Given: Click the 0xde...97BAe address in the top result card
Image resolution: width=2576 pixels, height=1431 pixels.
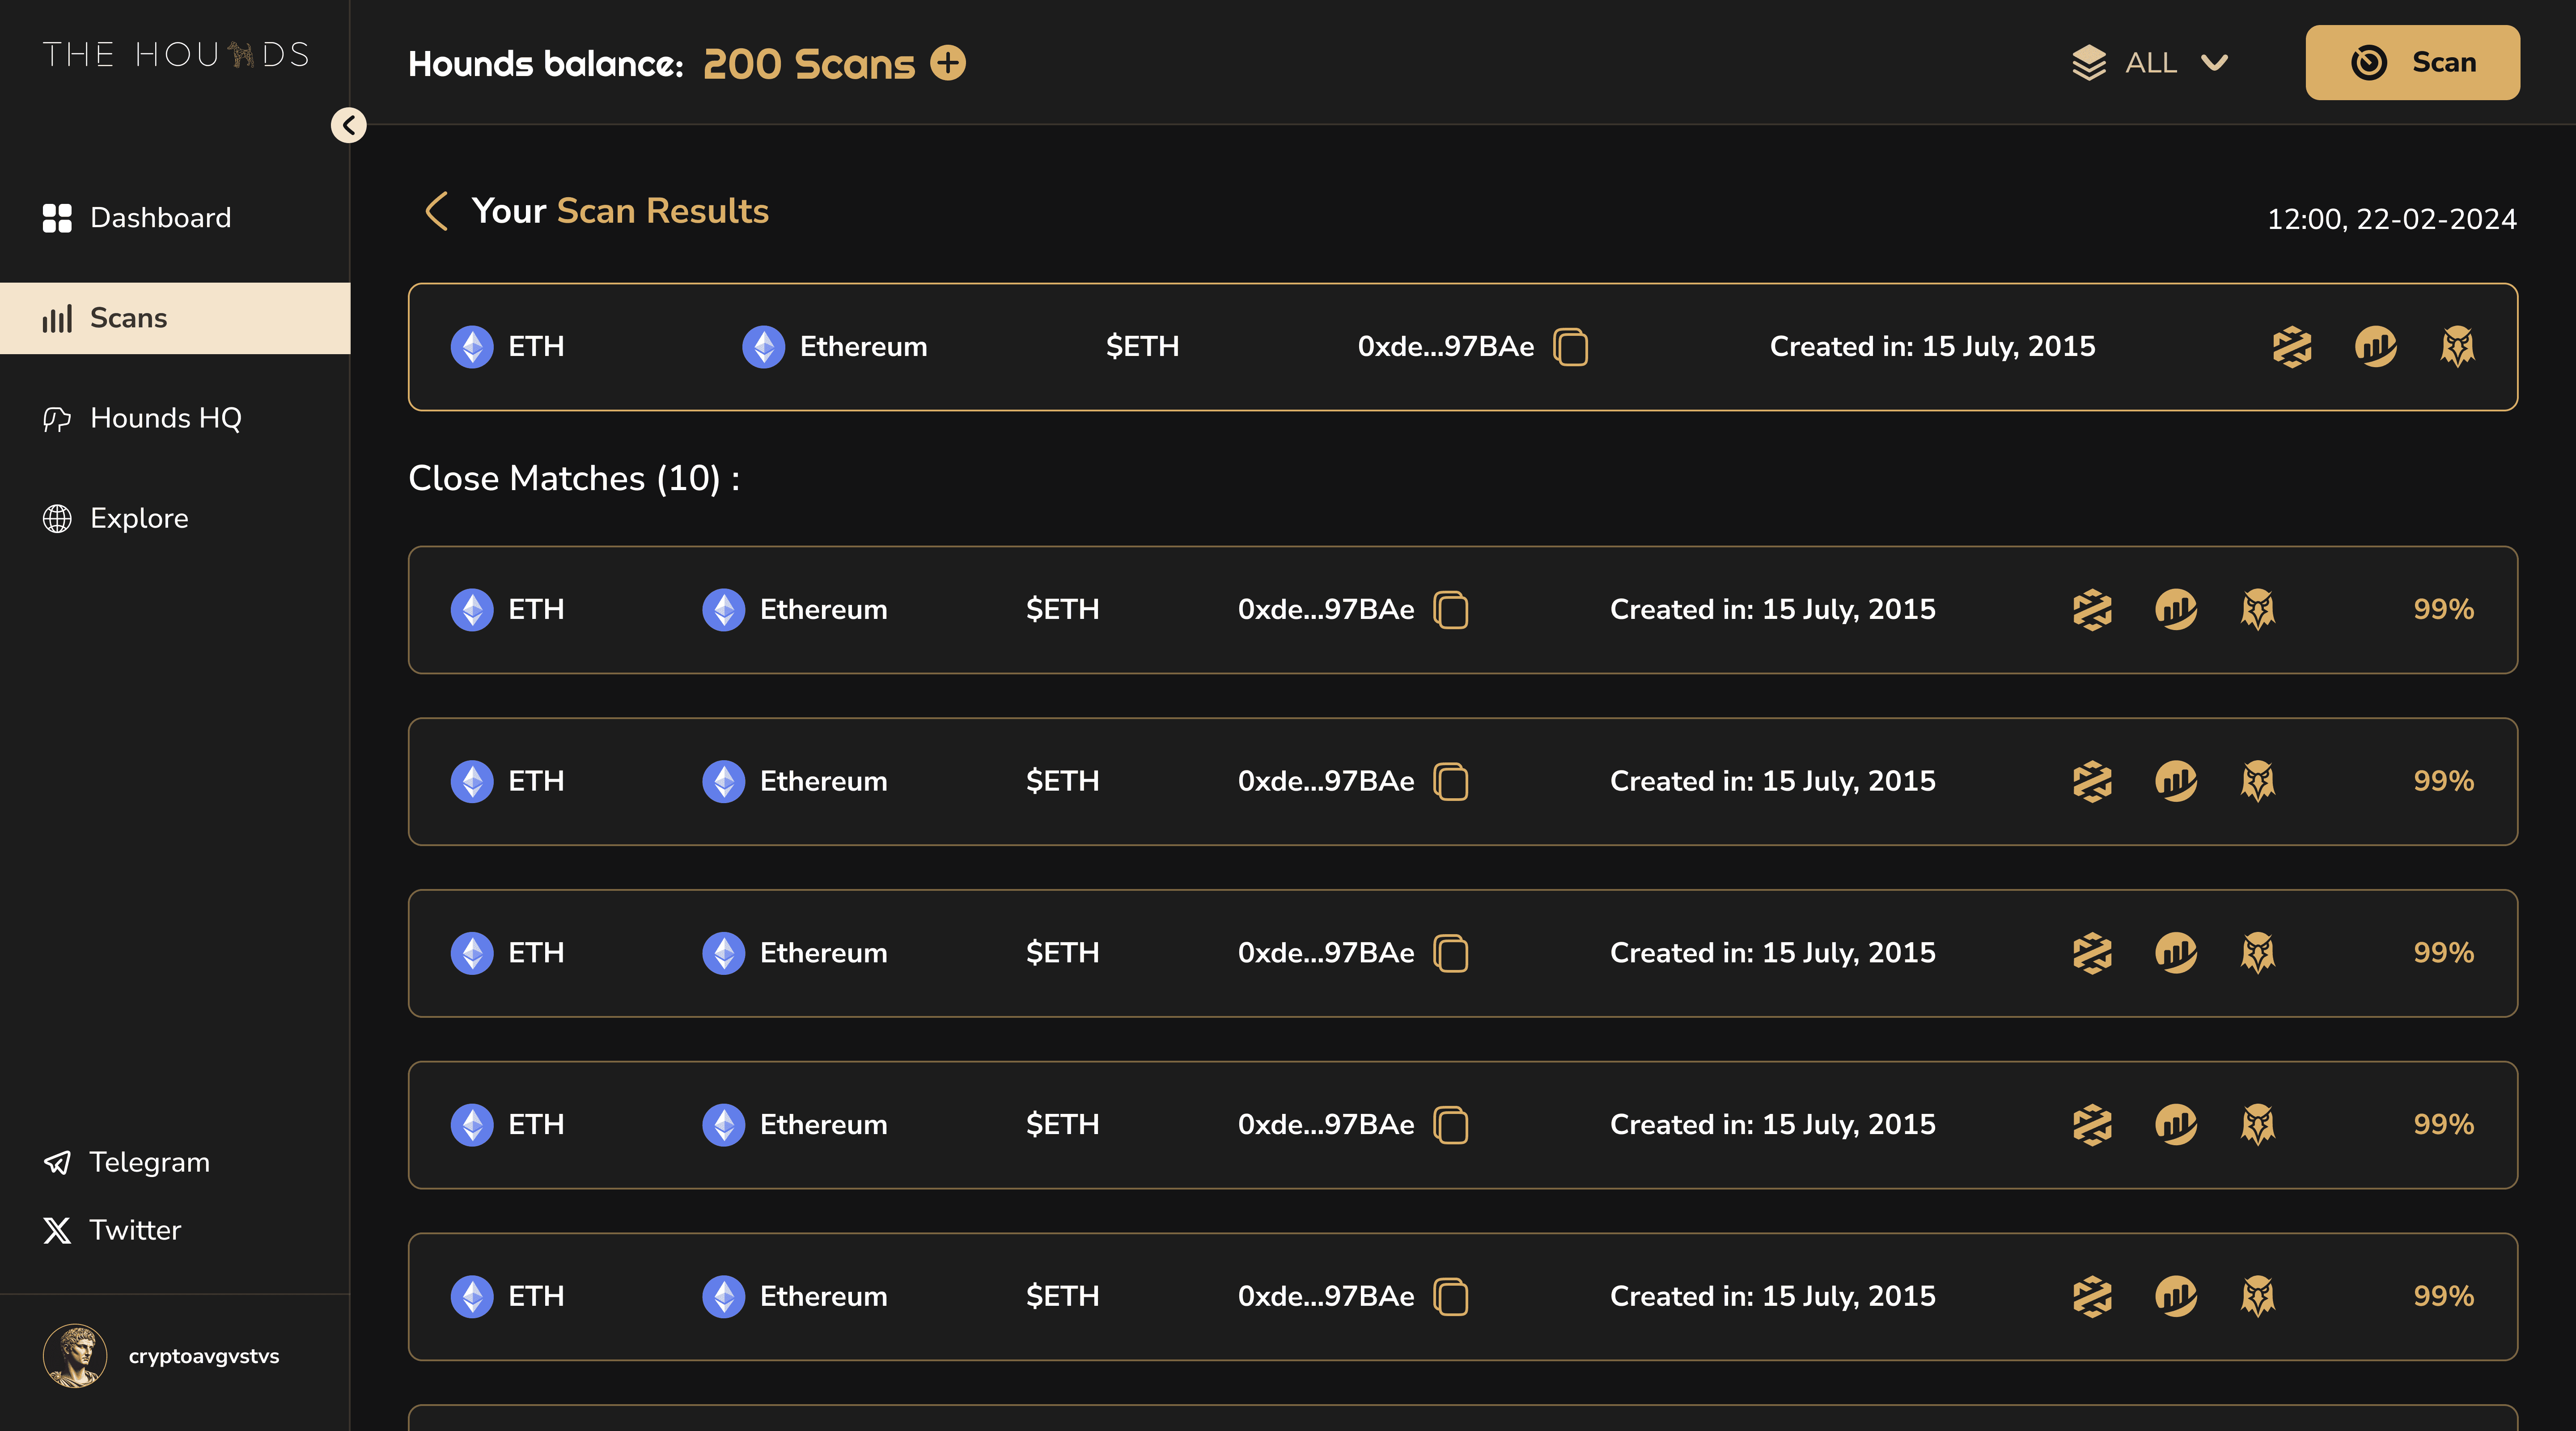Looking at the screenshot, I should [1445, 347].
